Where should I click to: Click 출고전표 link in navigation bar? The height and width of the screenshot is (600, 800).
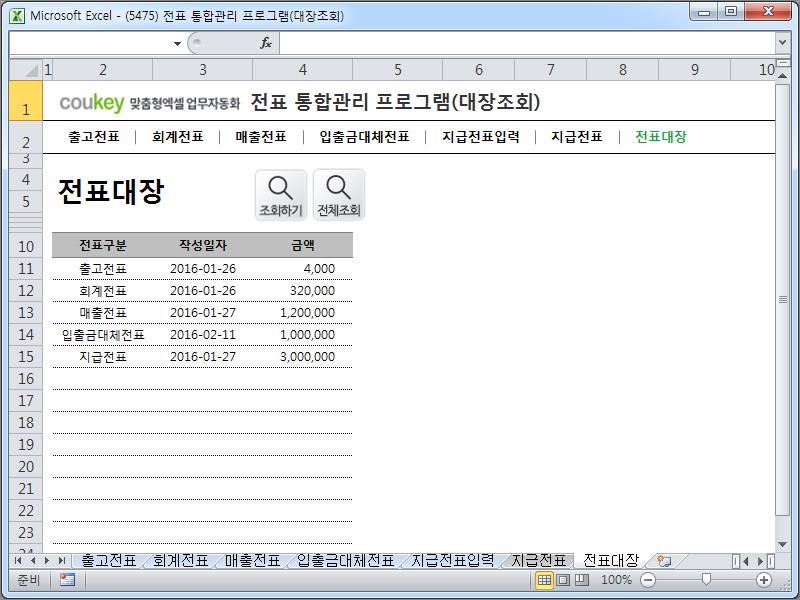click(94, 137)
